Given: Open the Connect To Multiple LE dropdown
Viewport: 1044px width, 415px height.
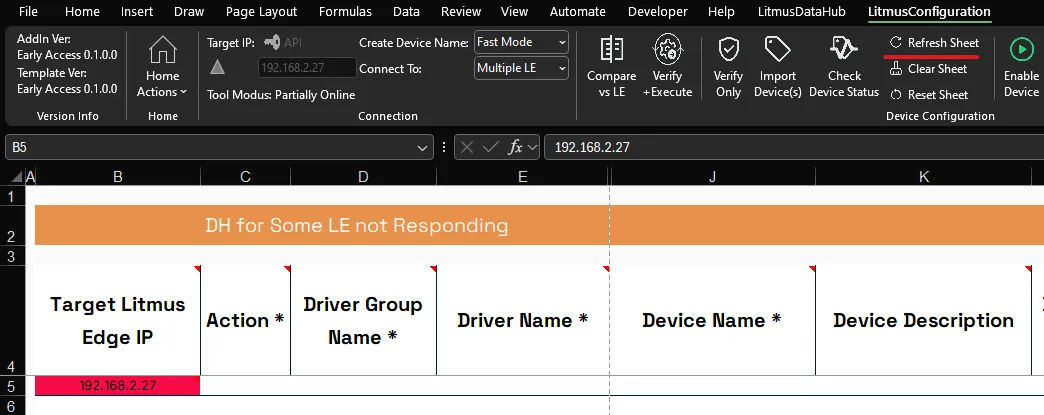Looking at the screenshot, I should click(x=521, y=68).
